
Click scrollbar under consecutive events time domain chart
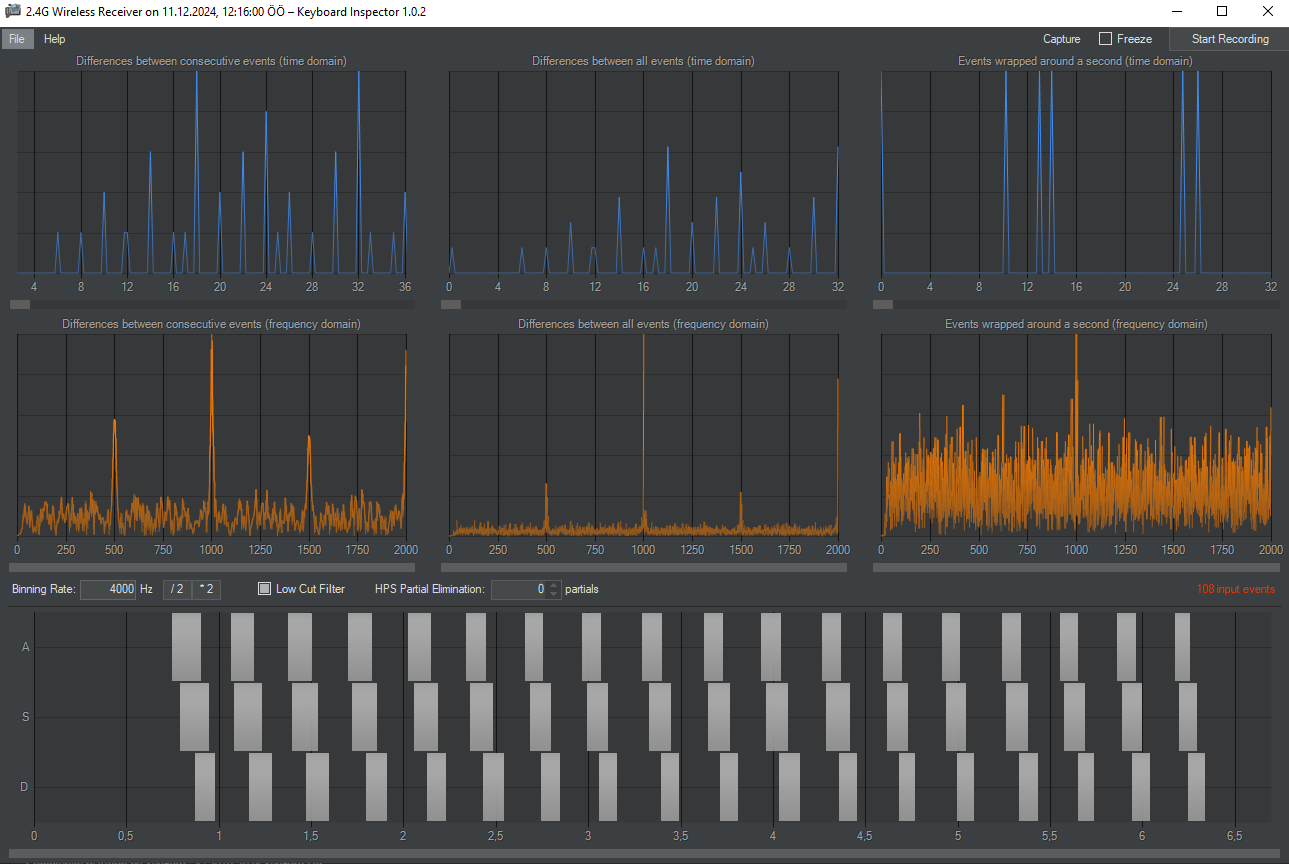pyautogui.click(x=212, y=304)
